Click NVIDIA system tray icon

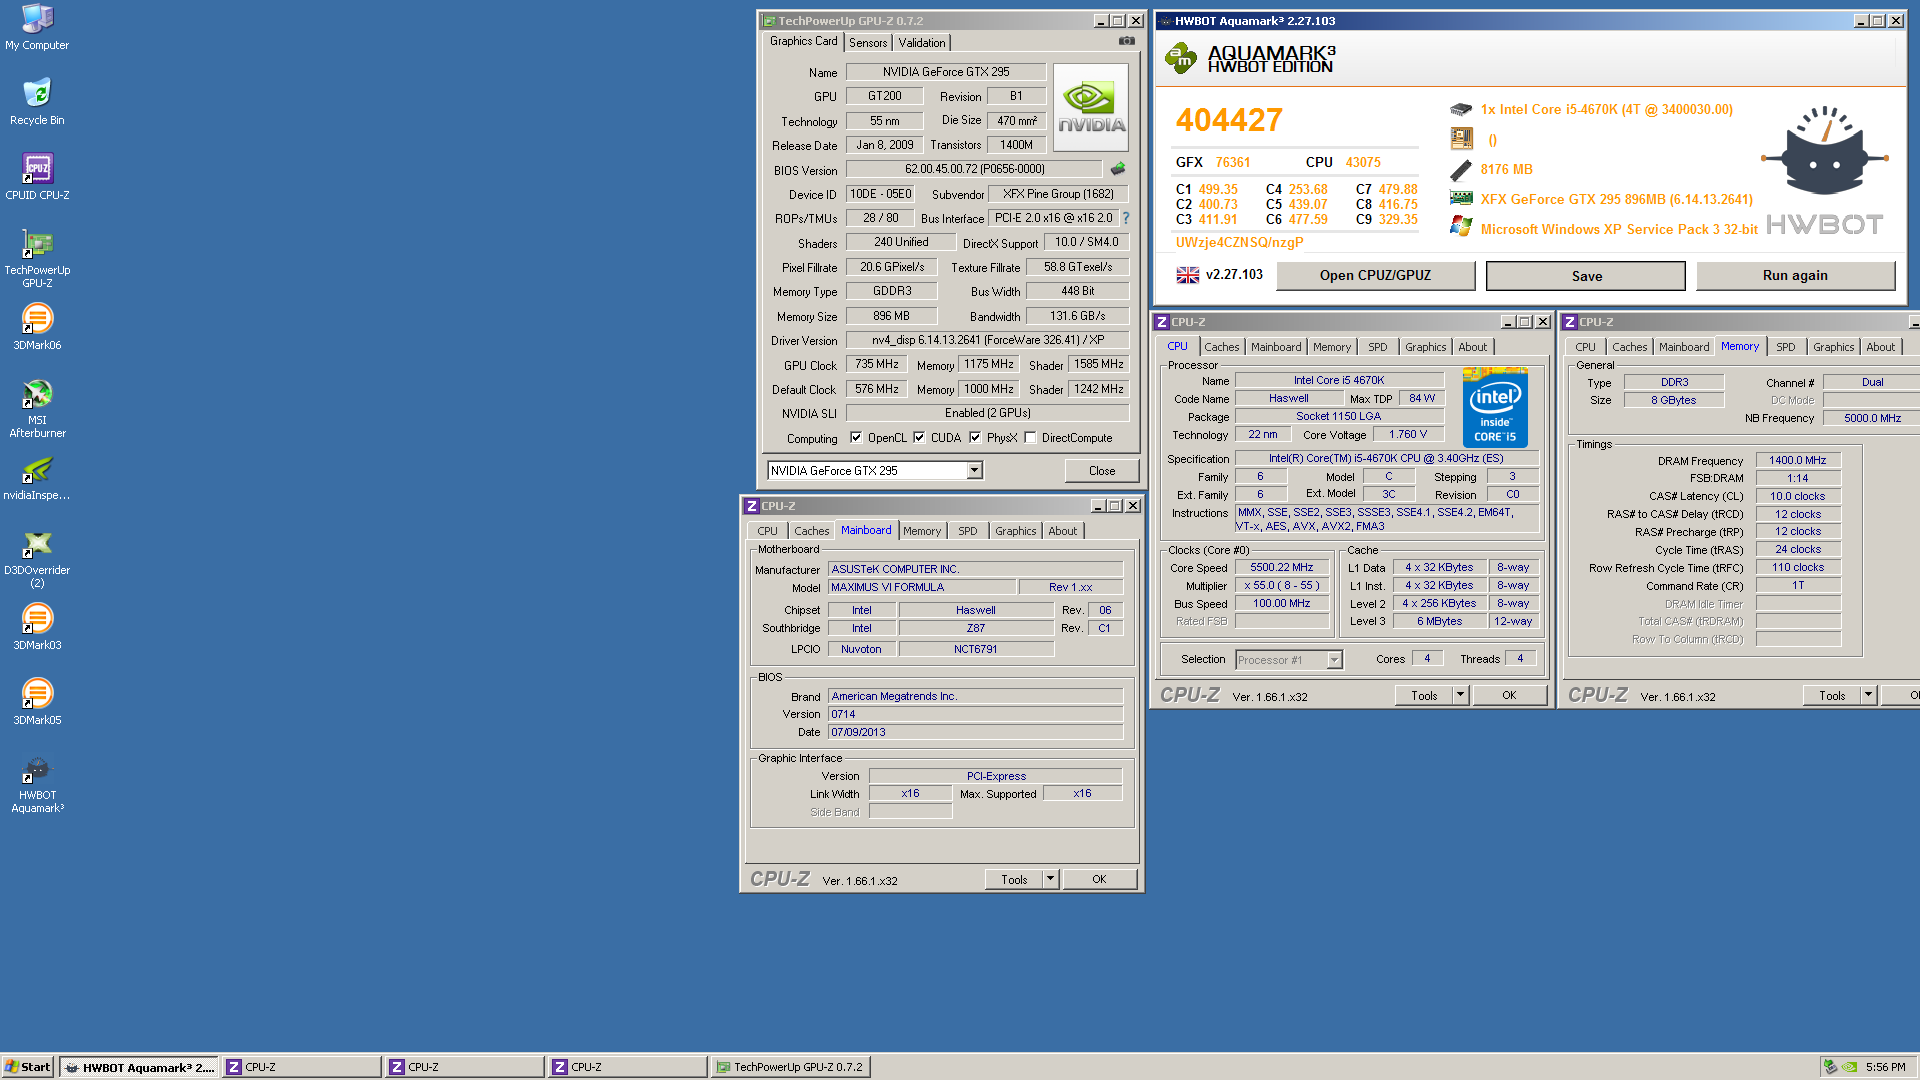1850,1067
